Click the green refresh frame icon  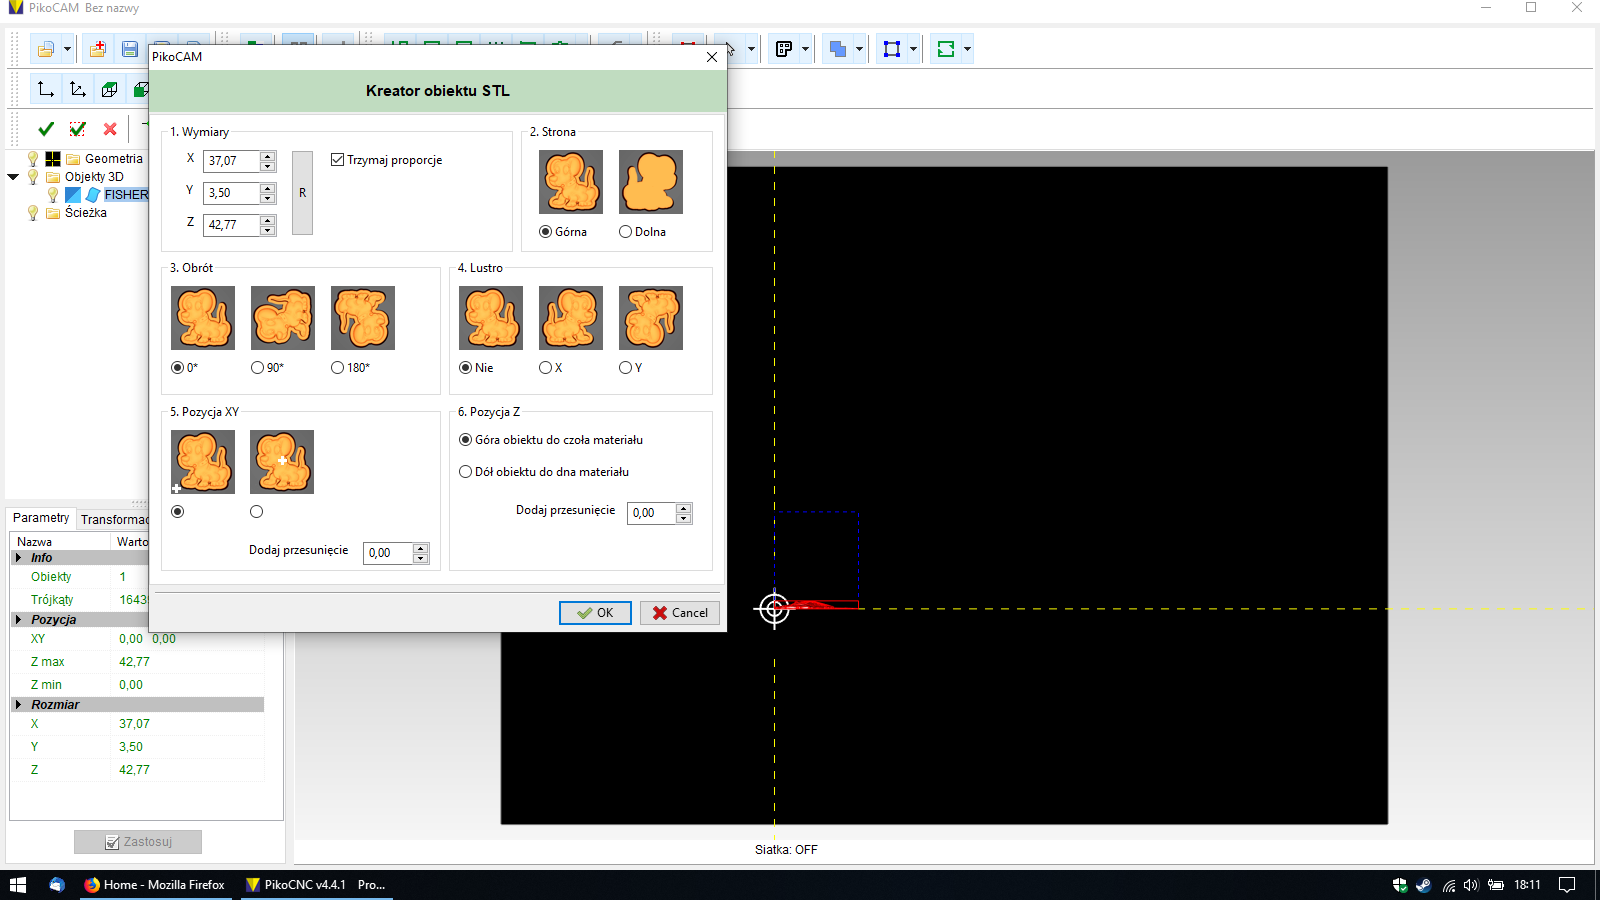tap(946, 49)
